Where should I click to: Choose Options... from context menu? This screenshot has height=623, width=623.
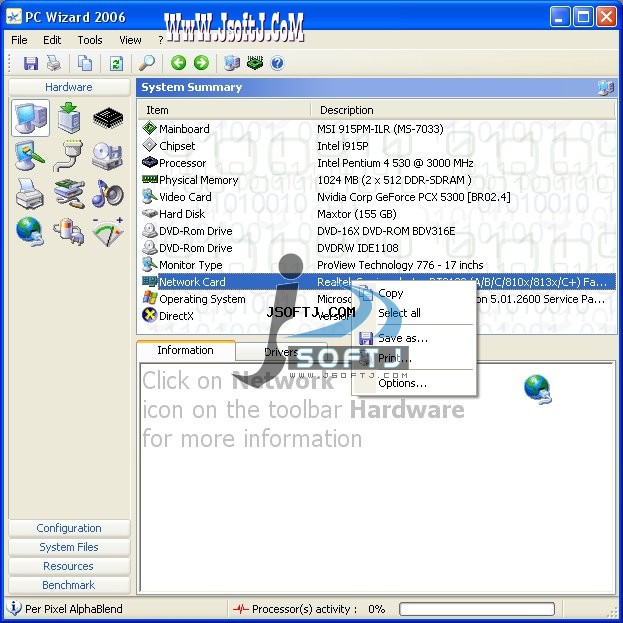pos(414,383)
